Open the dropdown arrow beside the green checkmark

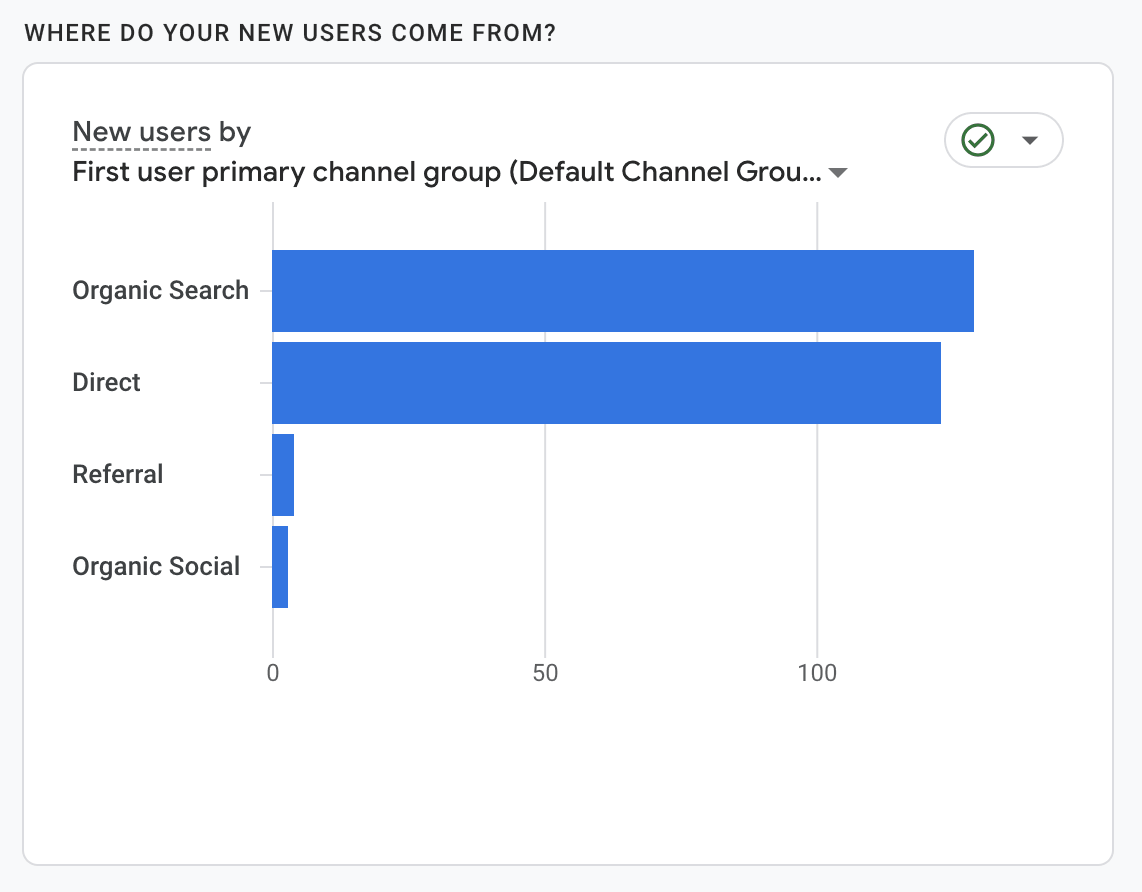tap(1030, 140)
